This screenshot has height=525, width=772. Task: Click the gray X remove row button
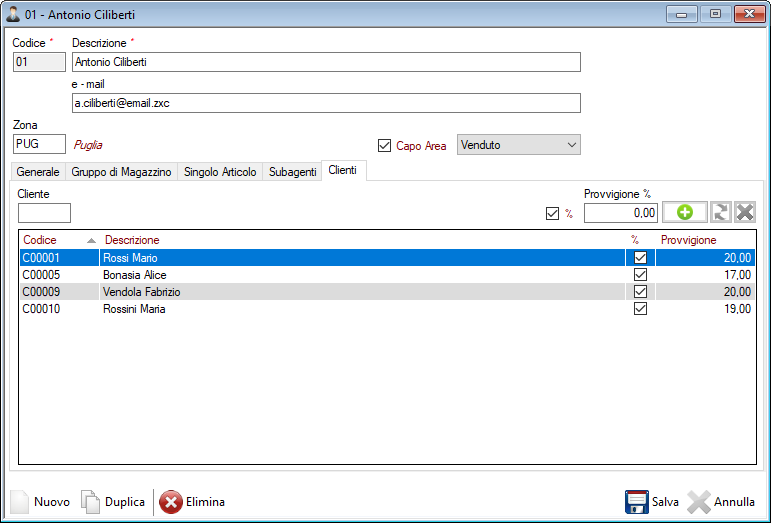[745, 212]
